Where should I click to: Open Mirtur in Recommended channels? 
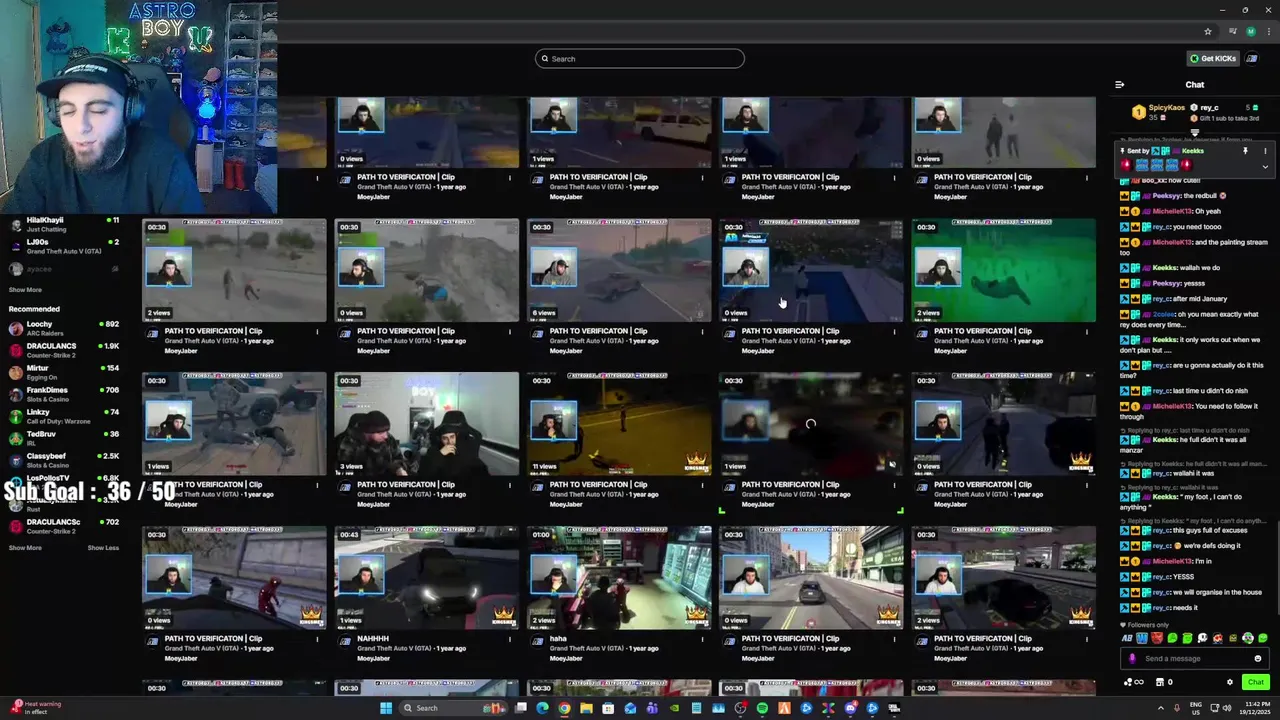62,372
